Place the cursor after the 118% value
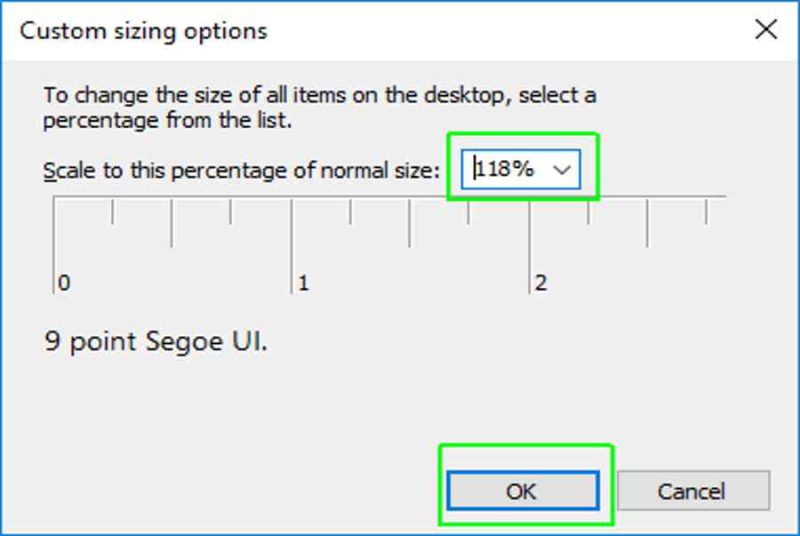Viewport: 800px width, 536px height. [537, 169]
